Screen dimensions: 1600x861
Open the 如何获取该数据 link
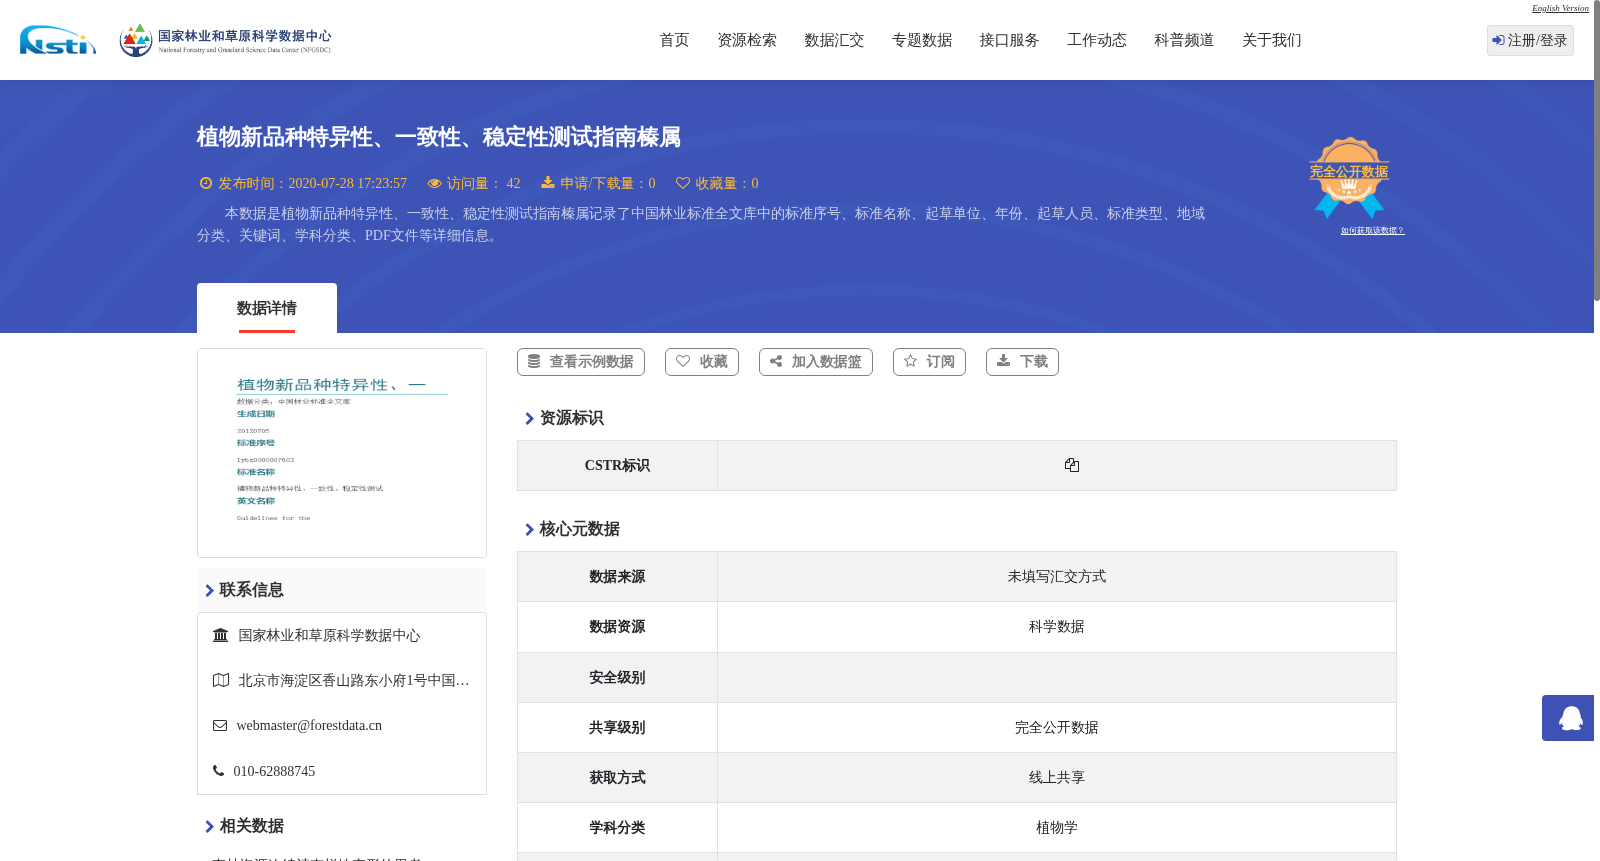[1372, 231]
